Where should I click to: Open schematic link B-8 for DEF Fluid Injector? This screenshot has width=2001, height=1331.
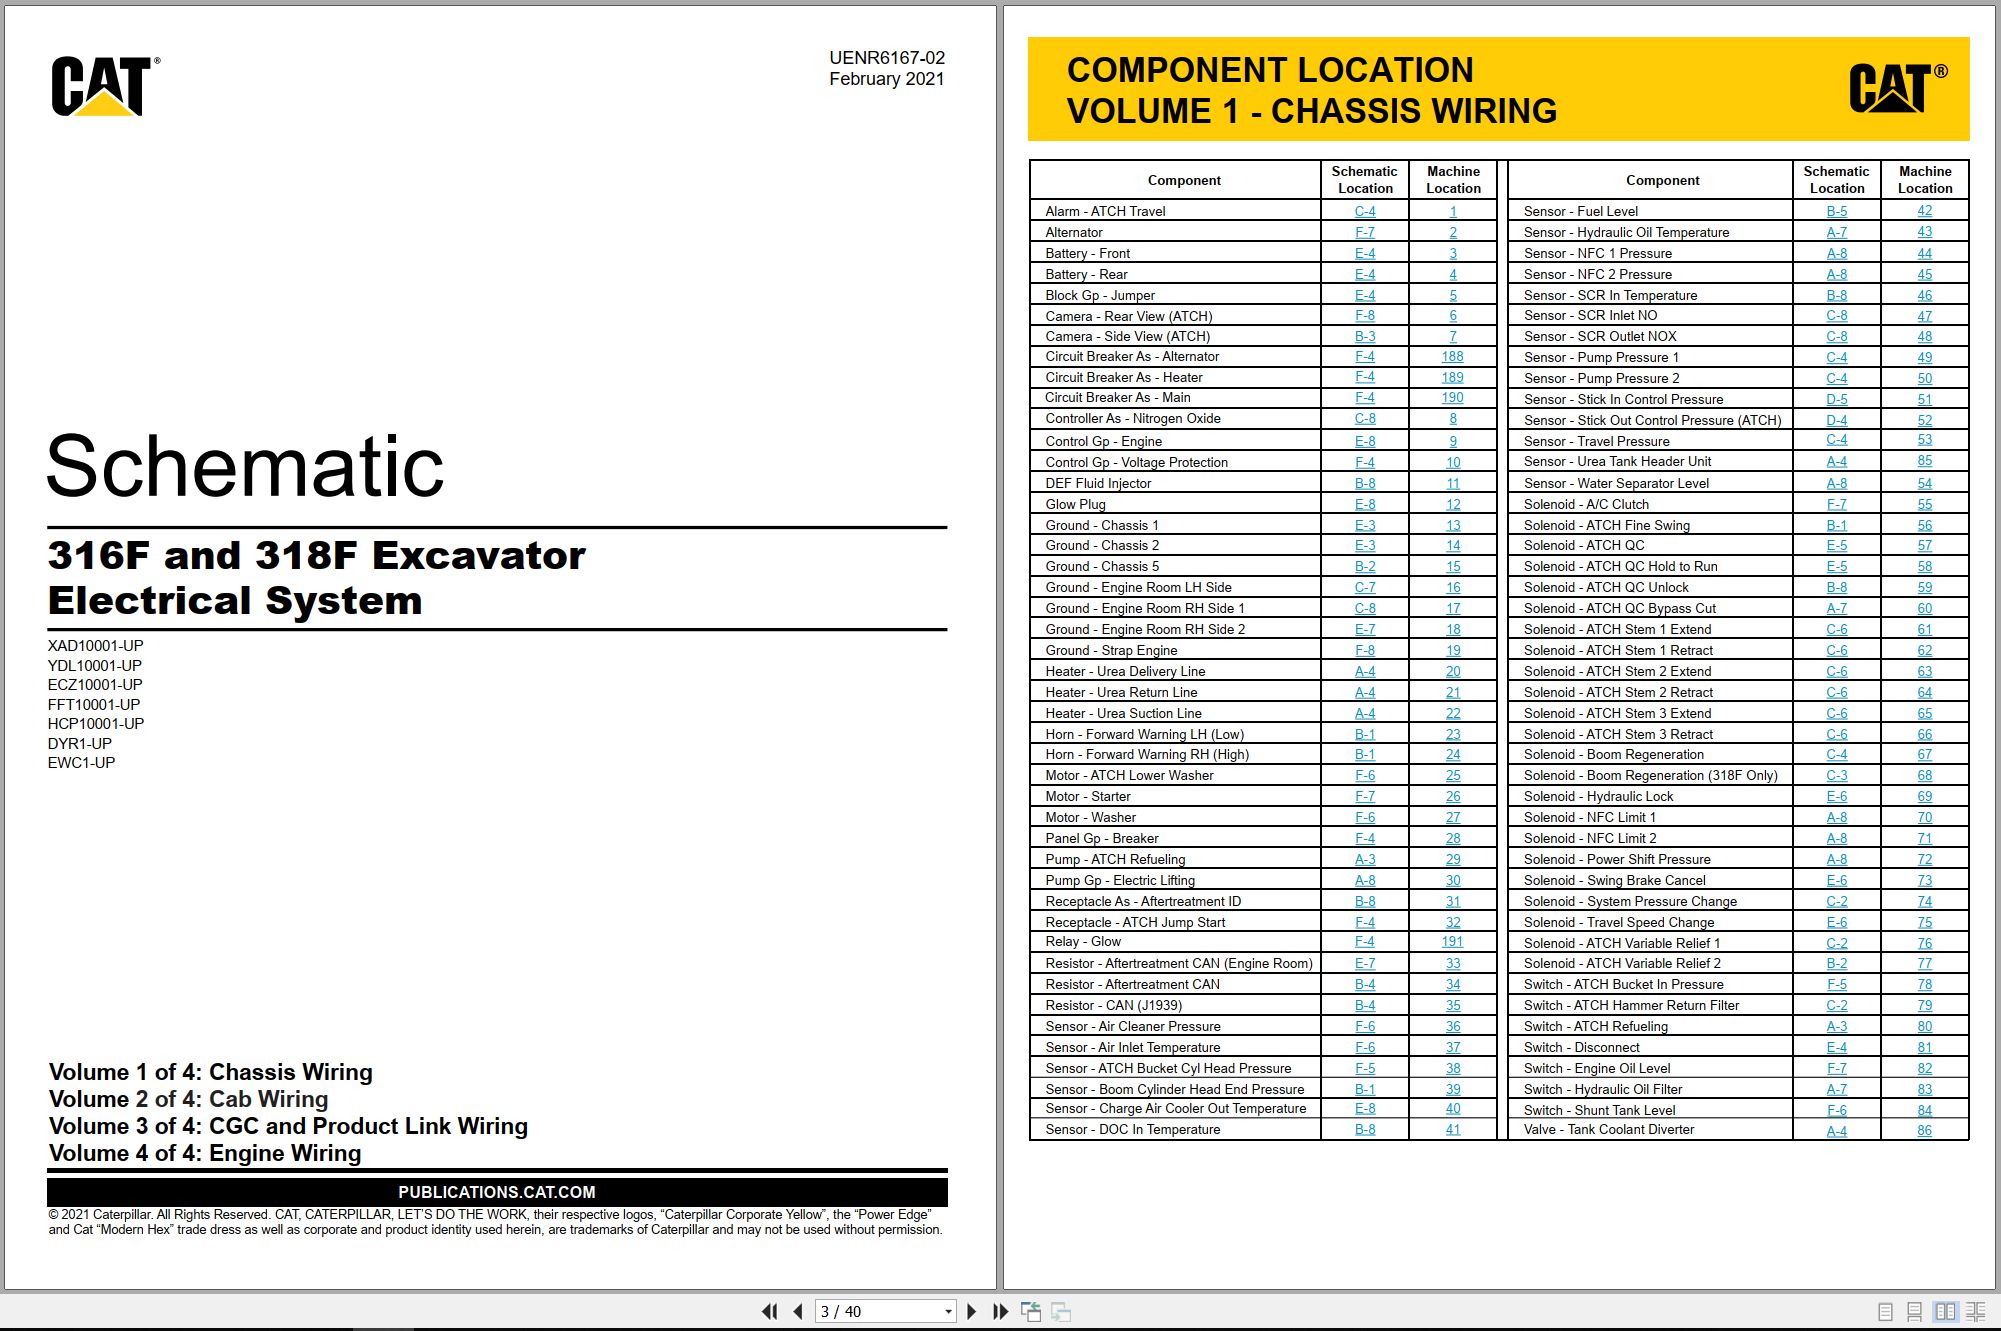pos(1365,483)
